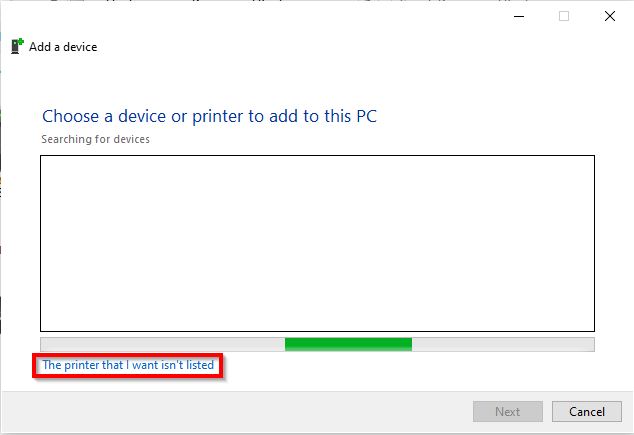Minimize the Add a device window
Viewport: 634px width, 435px height.
tap(519, 16)
